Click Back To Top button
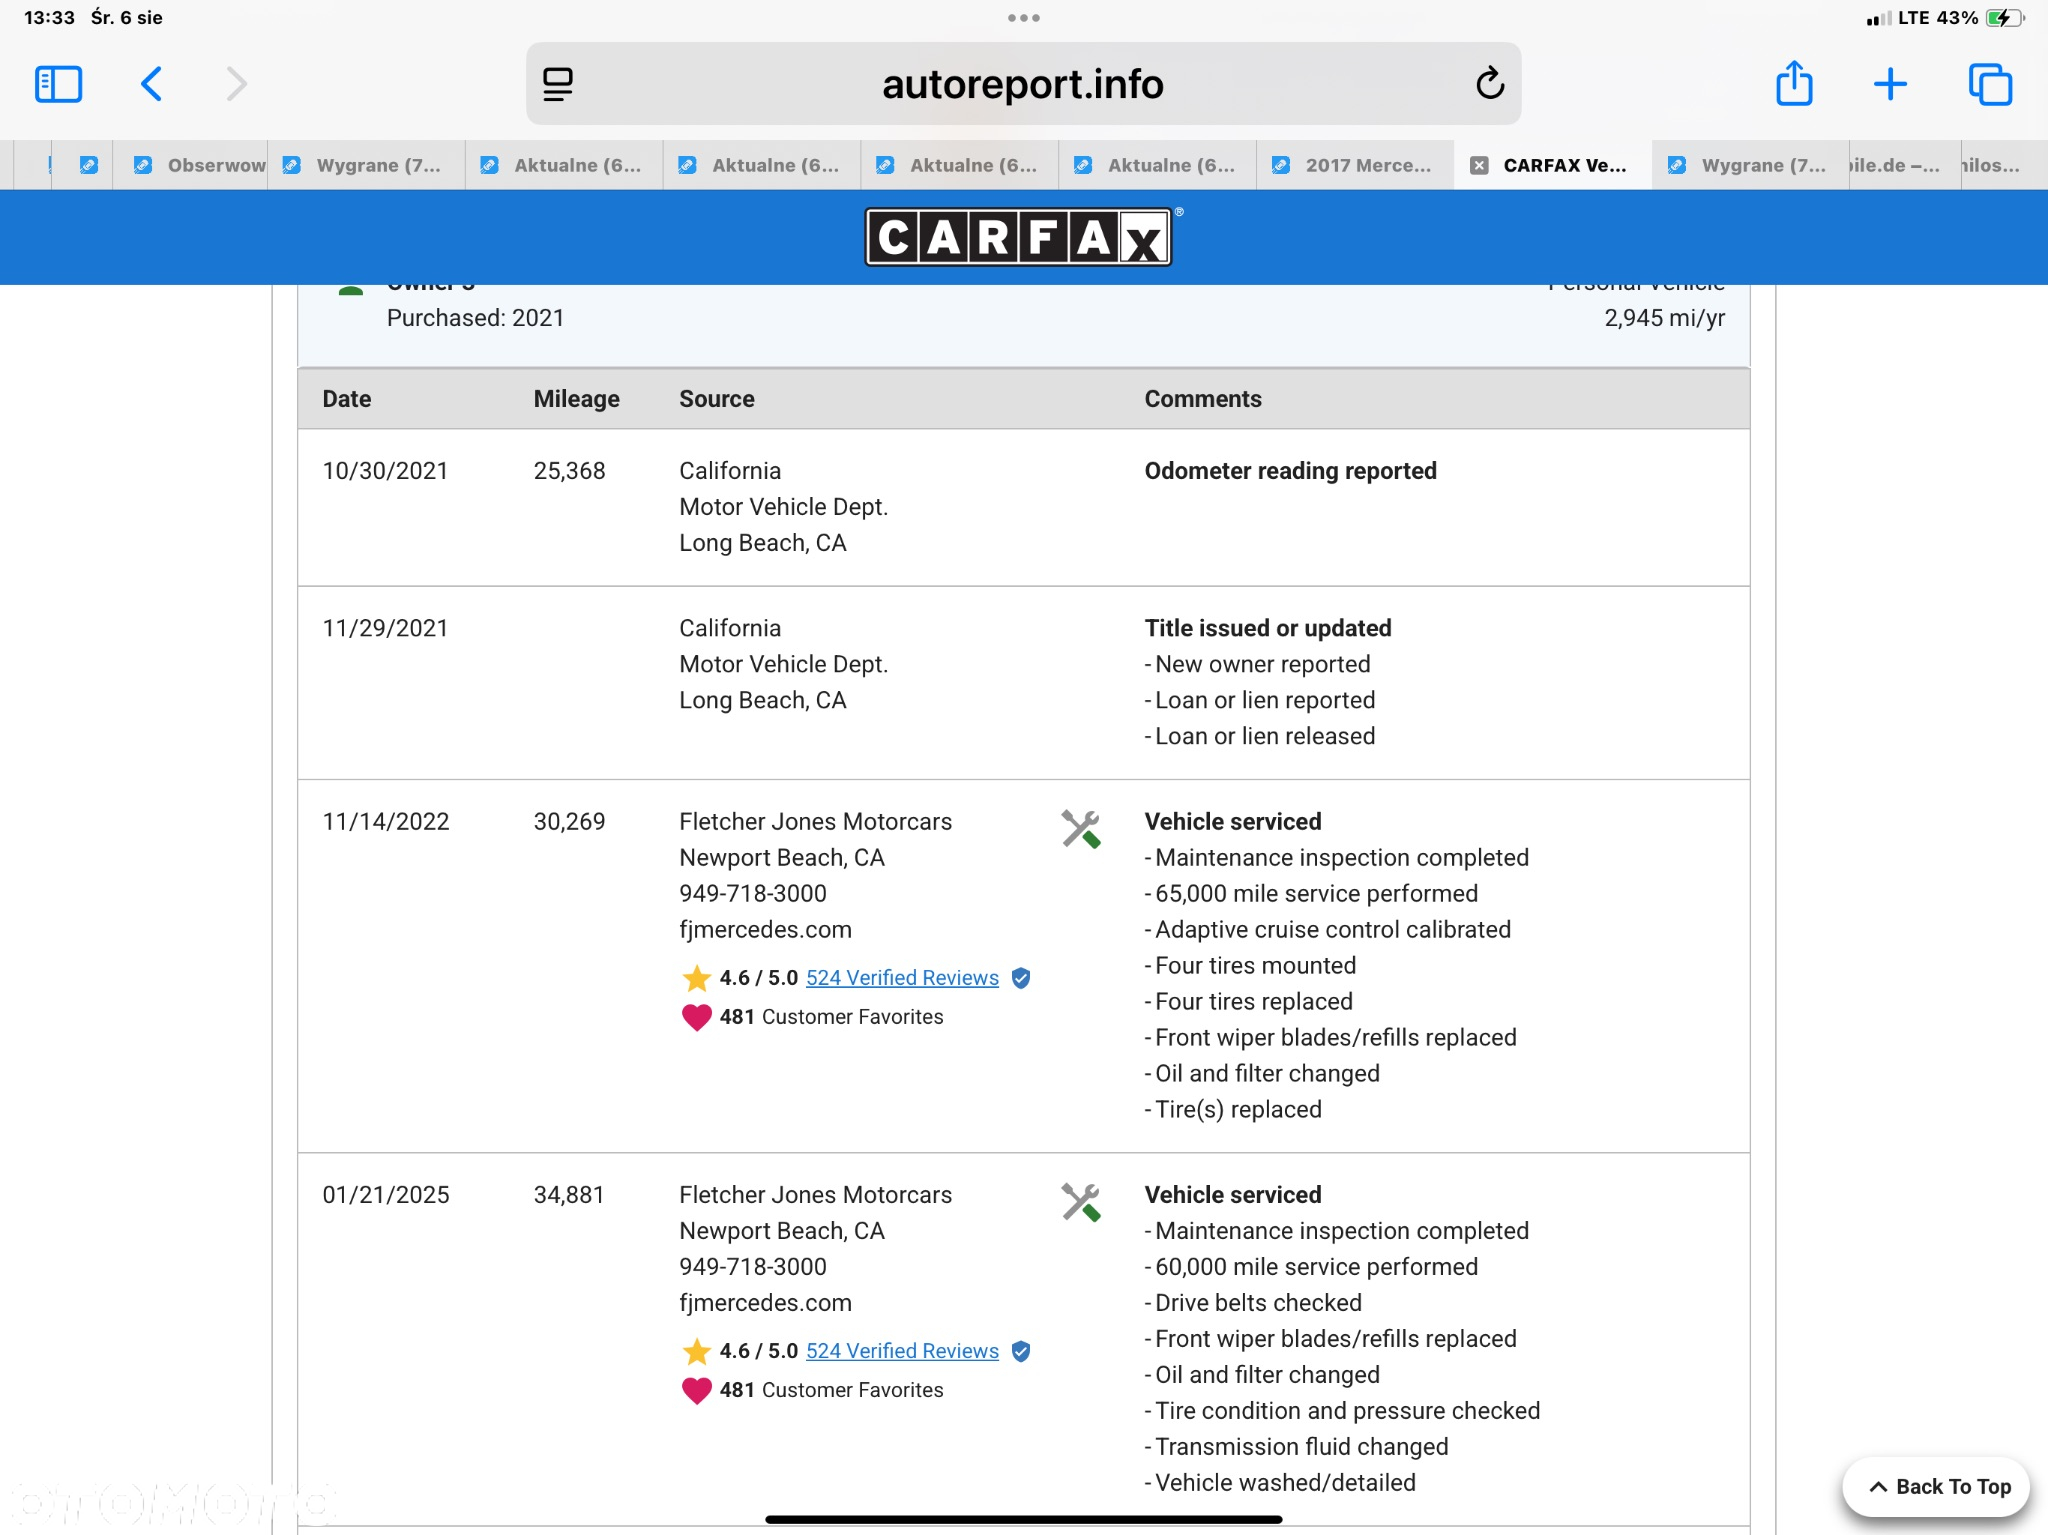2048x1535 pixels. tap(1937, 1487)
